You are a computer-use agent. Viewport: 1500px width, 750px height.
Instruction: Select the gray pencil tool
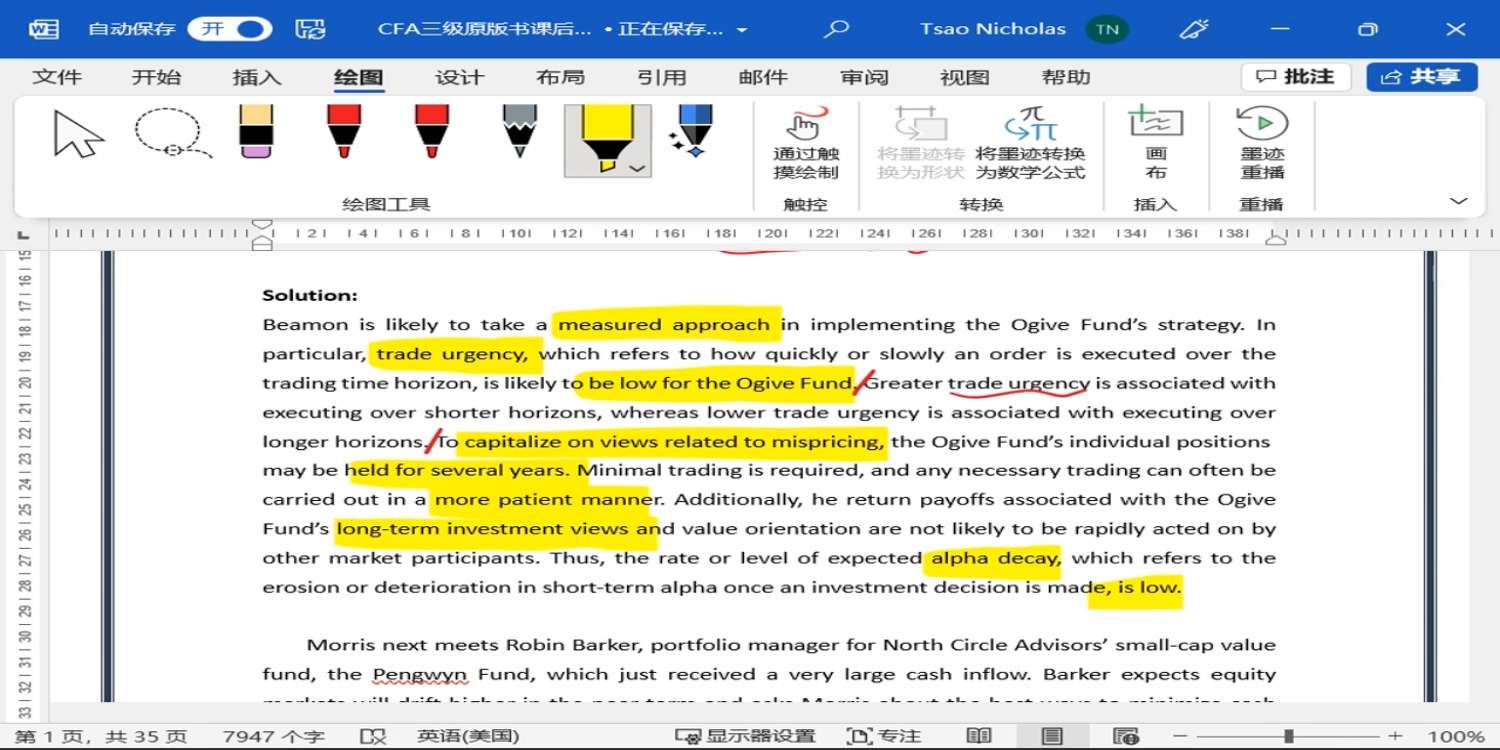pos(519,133)
